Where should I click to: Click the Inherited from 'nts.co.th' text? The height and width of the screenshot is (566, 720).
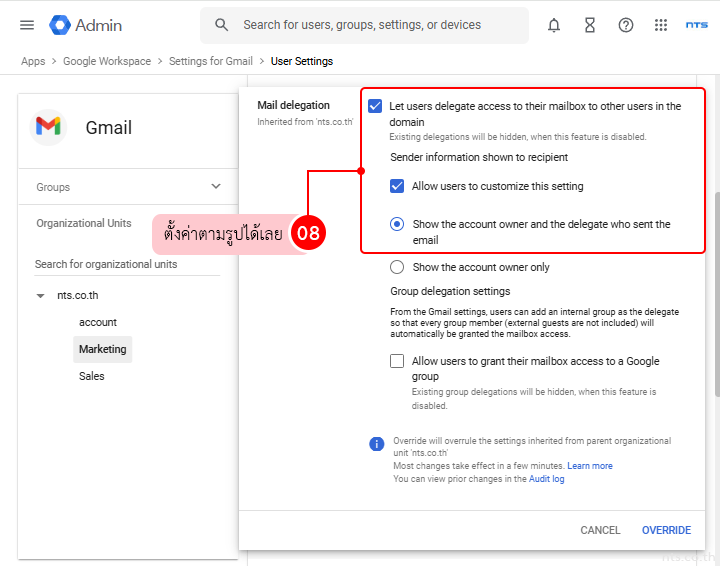(305, 122)
